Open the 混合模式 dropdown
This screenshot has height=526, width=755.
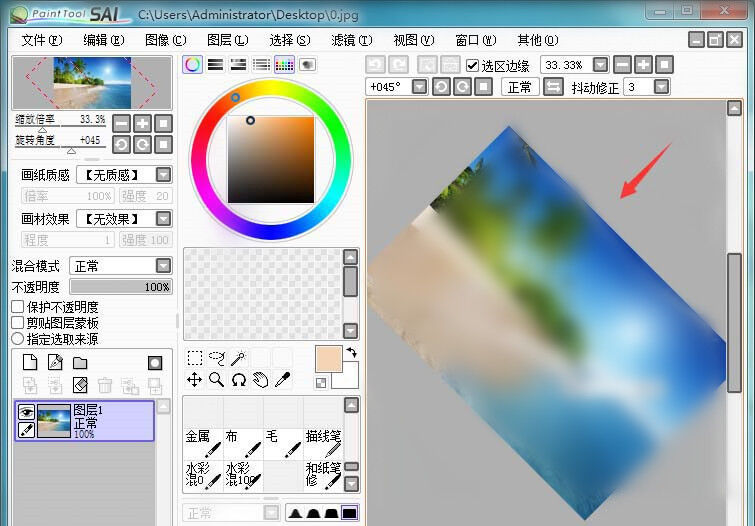point(164,265)
